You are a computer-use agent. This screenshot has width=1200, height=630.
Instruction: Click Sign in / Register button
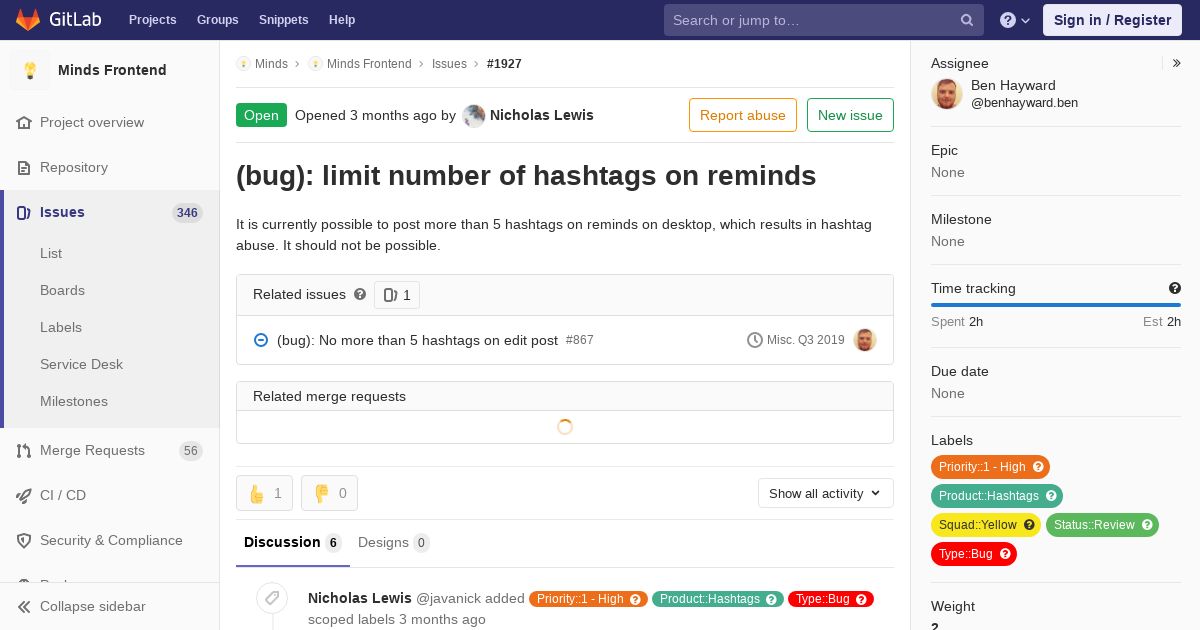[x=1112, y=20]
